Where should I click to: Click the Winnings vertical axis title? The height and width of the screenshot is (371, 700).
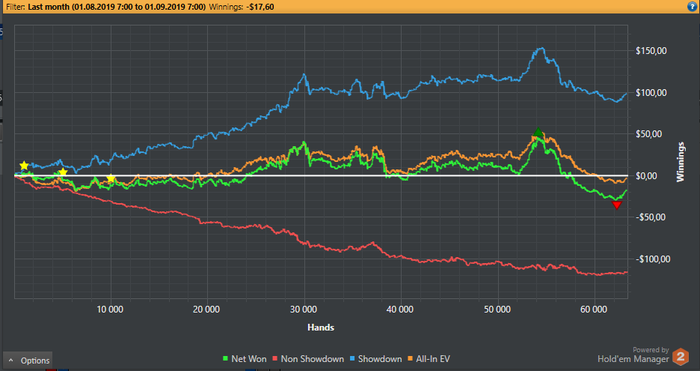[680, 162]
